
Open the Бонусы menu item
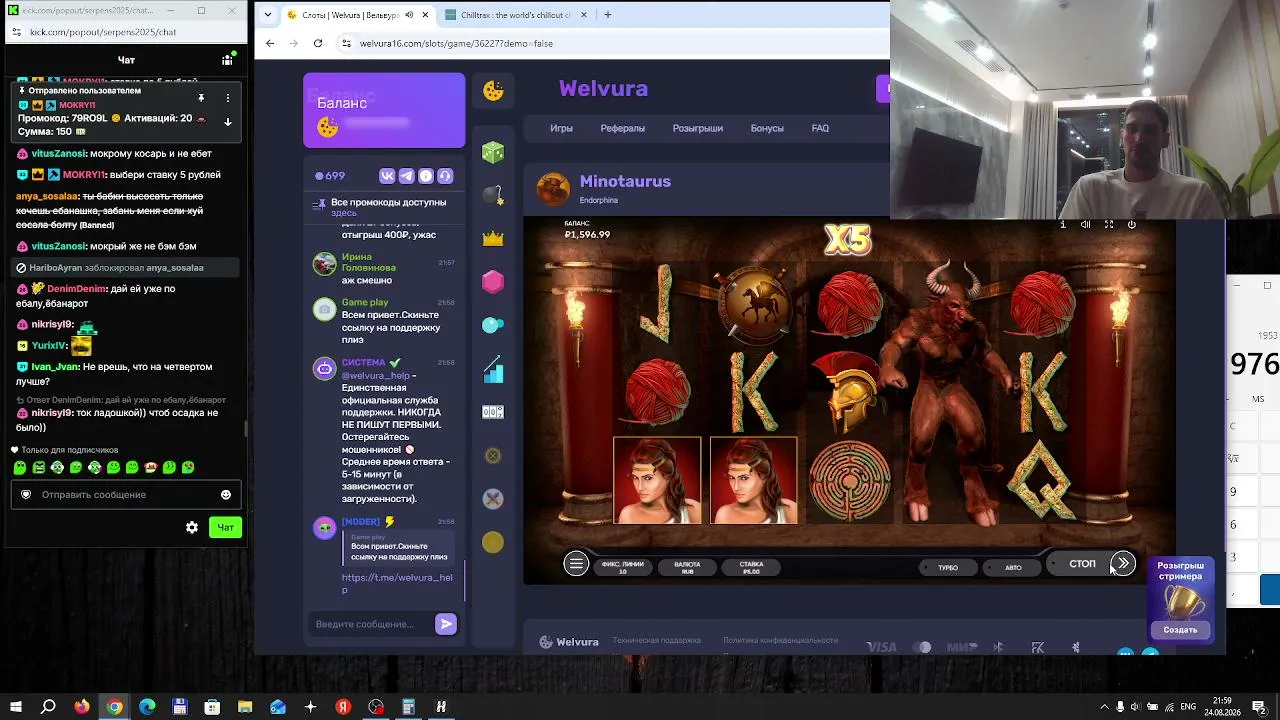(767, 128)
